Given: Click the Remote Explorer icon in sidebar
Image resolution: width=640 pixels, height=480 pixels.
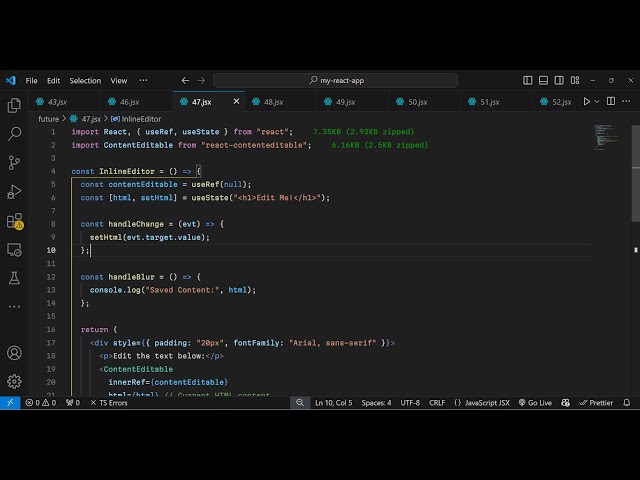Looking at the screenshot, I should (14, 249).
